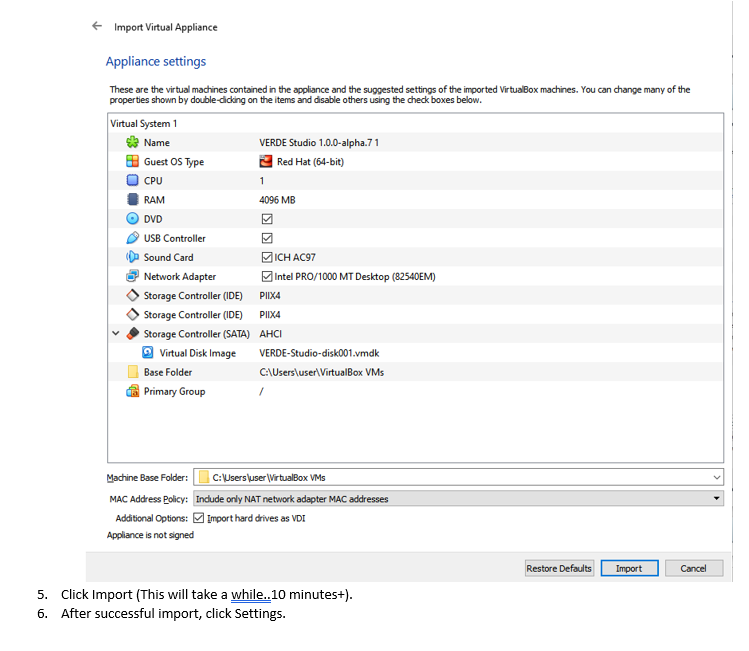The image size is (749, 651).
Task: Select the Virtual System 1 header row
Action: click(415, 123)
